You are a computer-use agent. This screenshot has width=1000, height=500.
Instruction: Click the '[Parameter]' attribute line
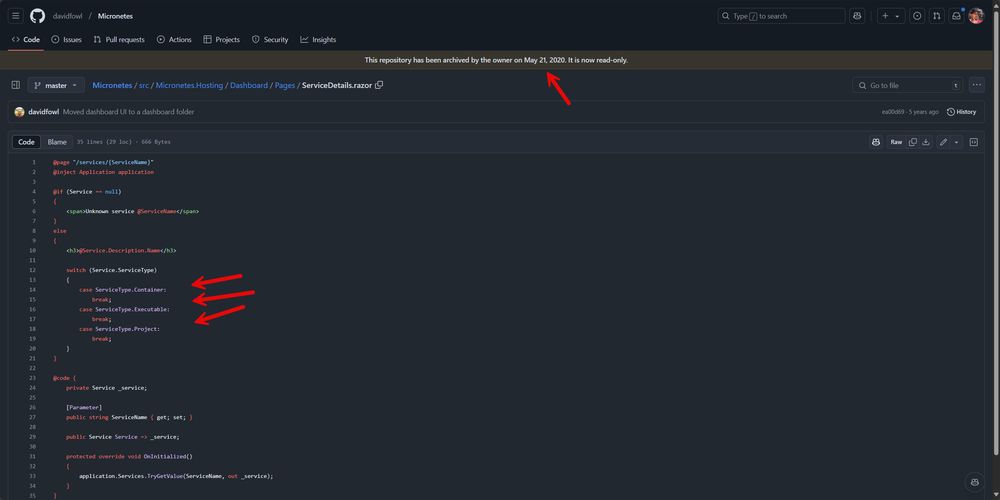[x=84, y=407]
